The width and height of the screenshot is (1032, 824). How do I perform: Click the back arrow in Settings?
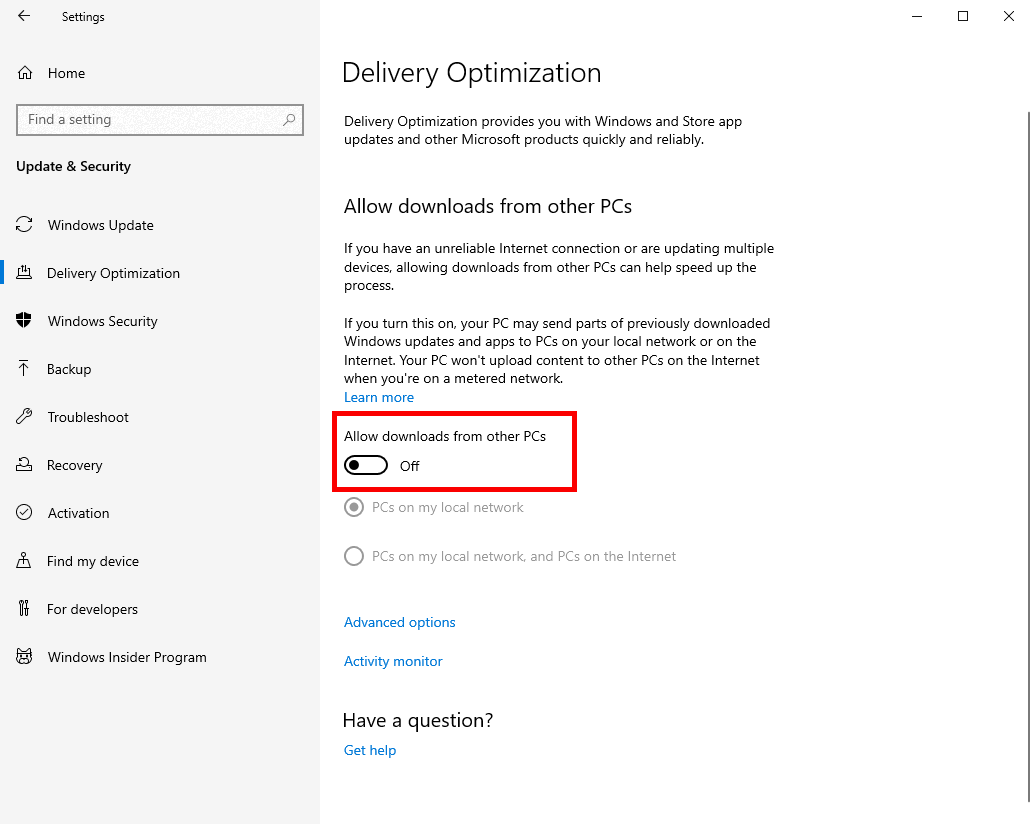pyautogui.click(x=24, y=16)
